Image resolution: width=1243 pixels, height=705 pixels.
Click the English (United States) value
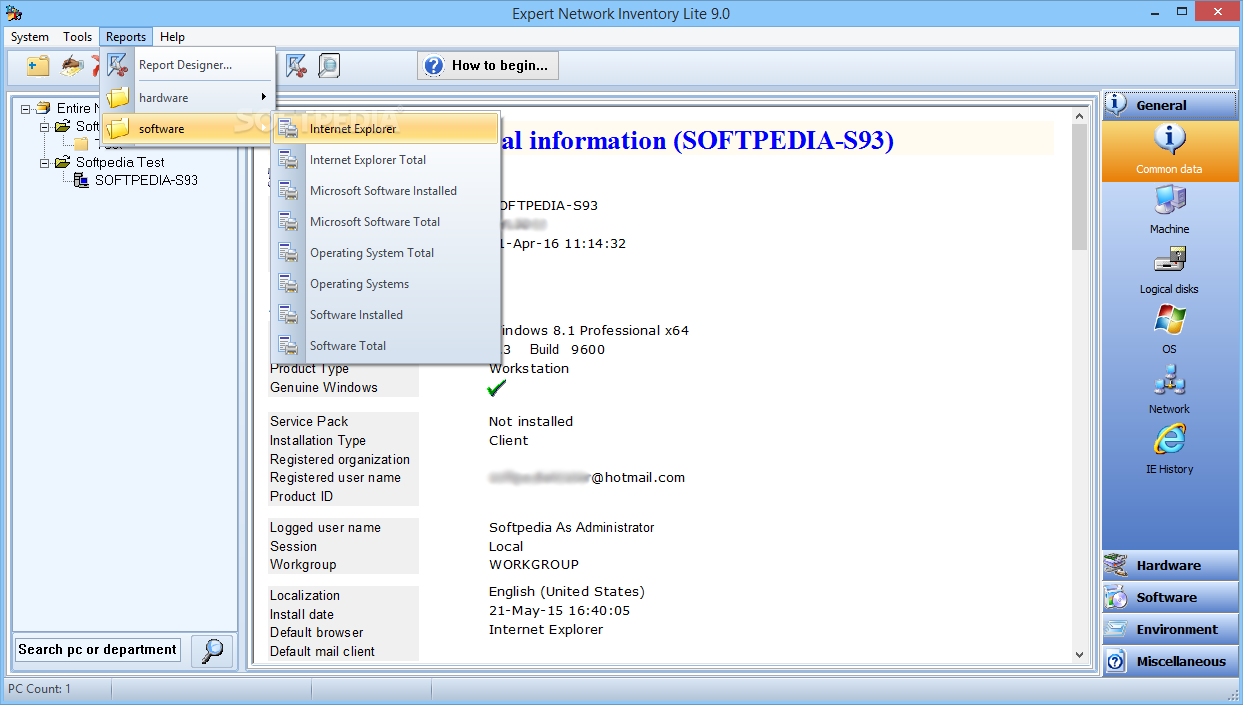567,592
